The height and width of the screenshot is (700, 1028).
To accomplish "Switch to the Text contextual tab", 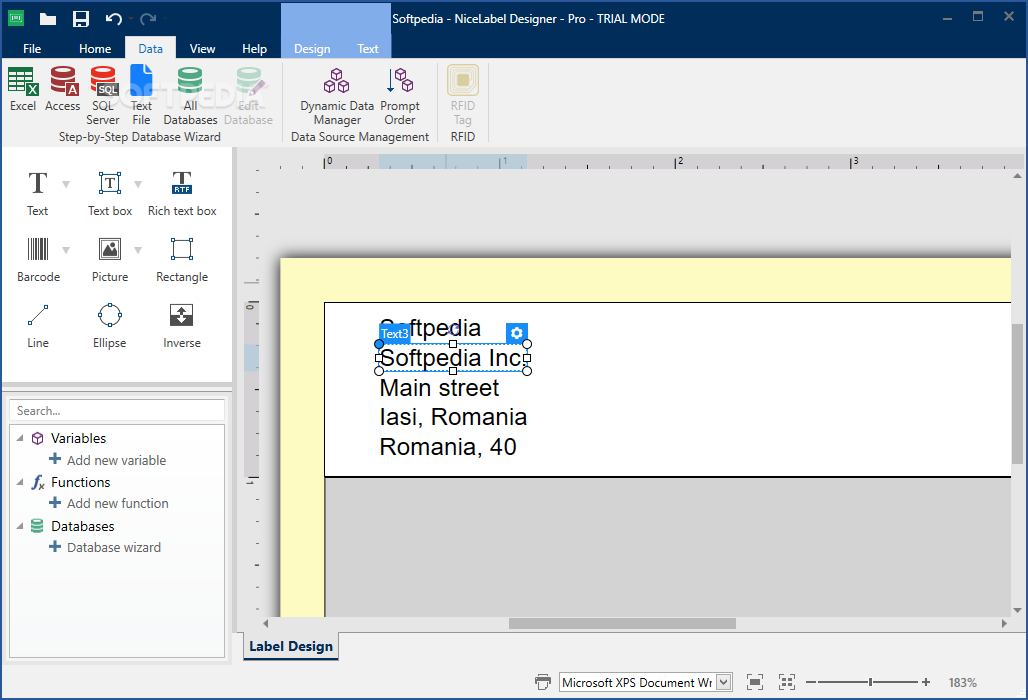I will pyautogui.click(x=368, y=49).
